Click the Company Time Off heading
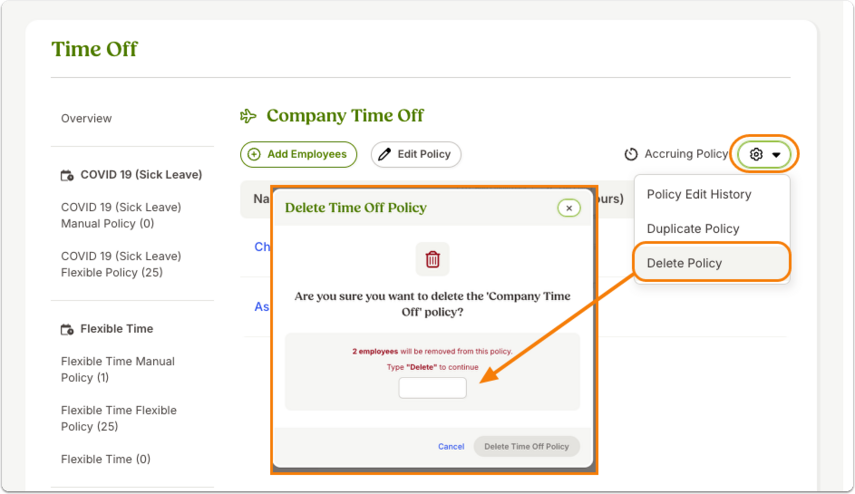 click(x=345, y=116)
